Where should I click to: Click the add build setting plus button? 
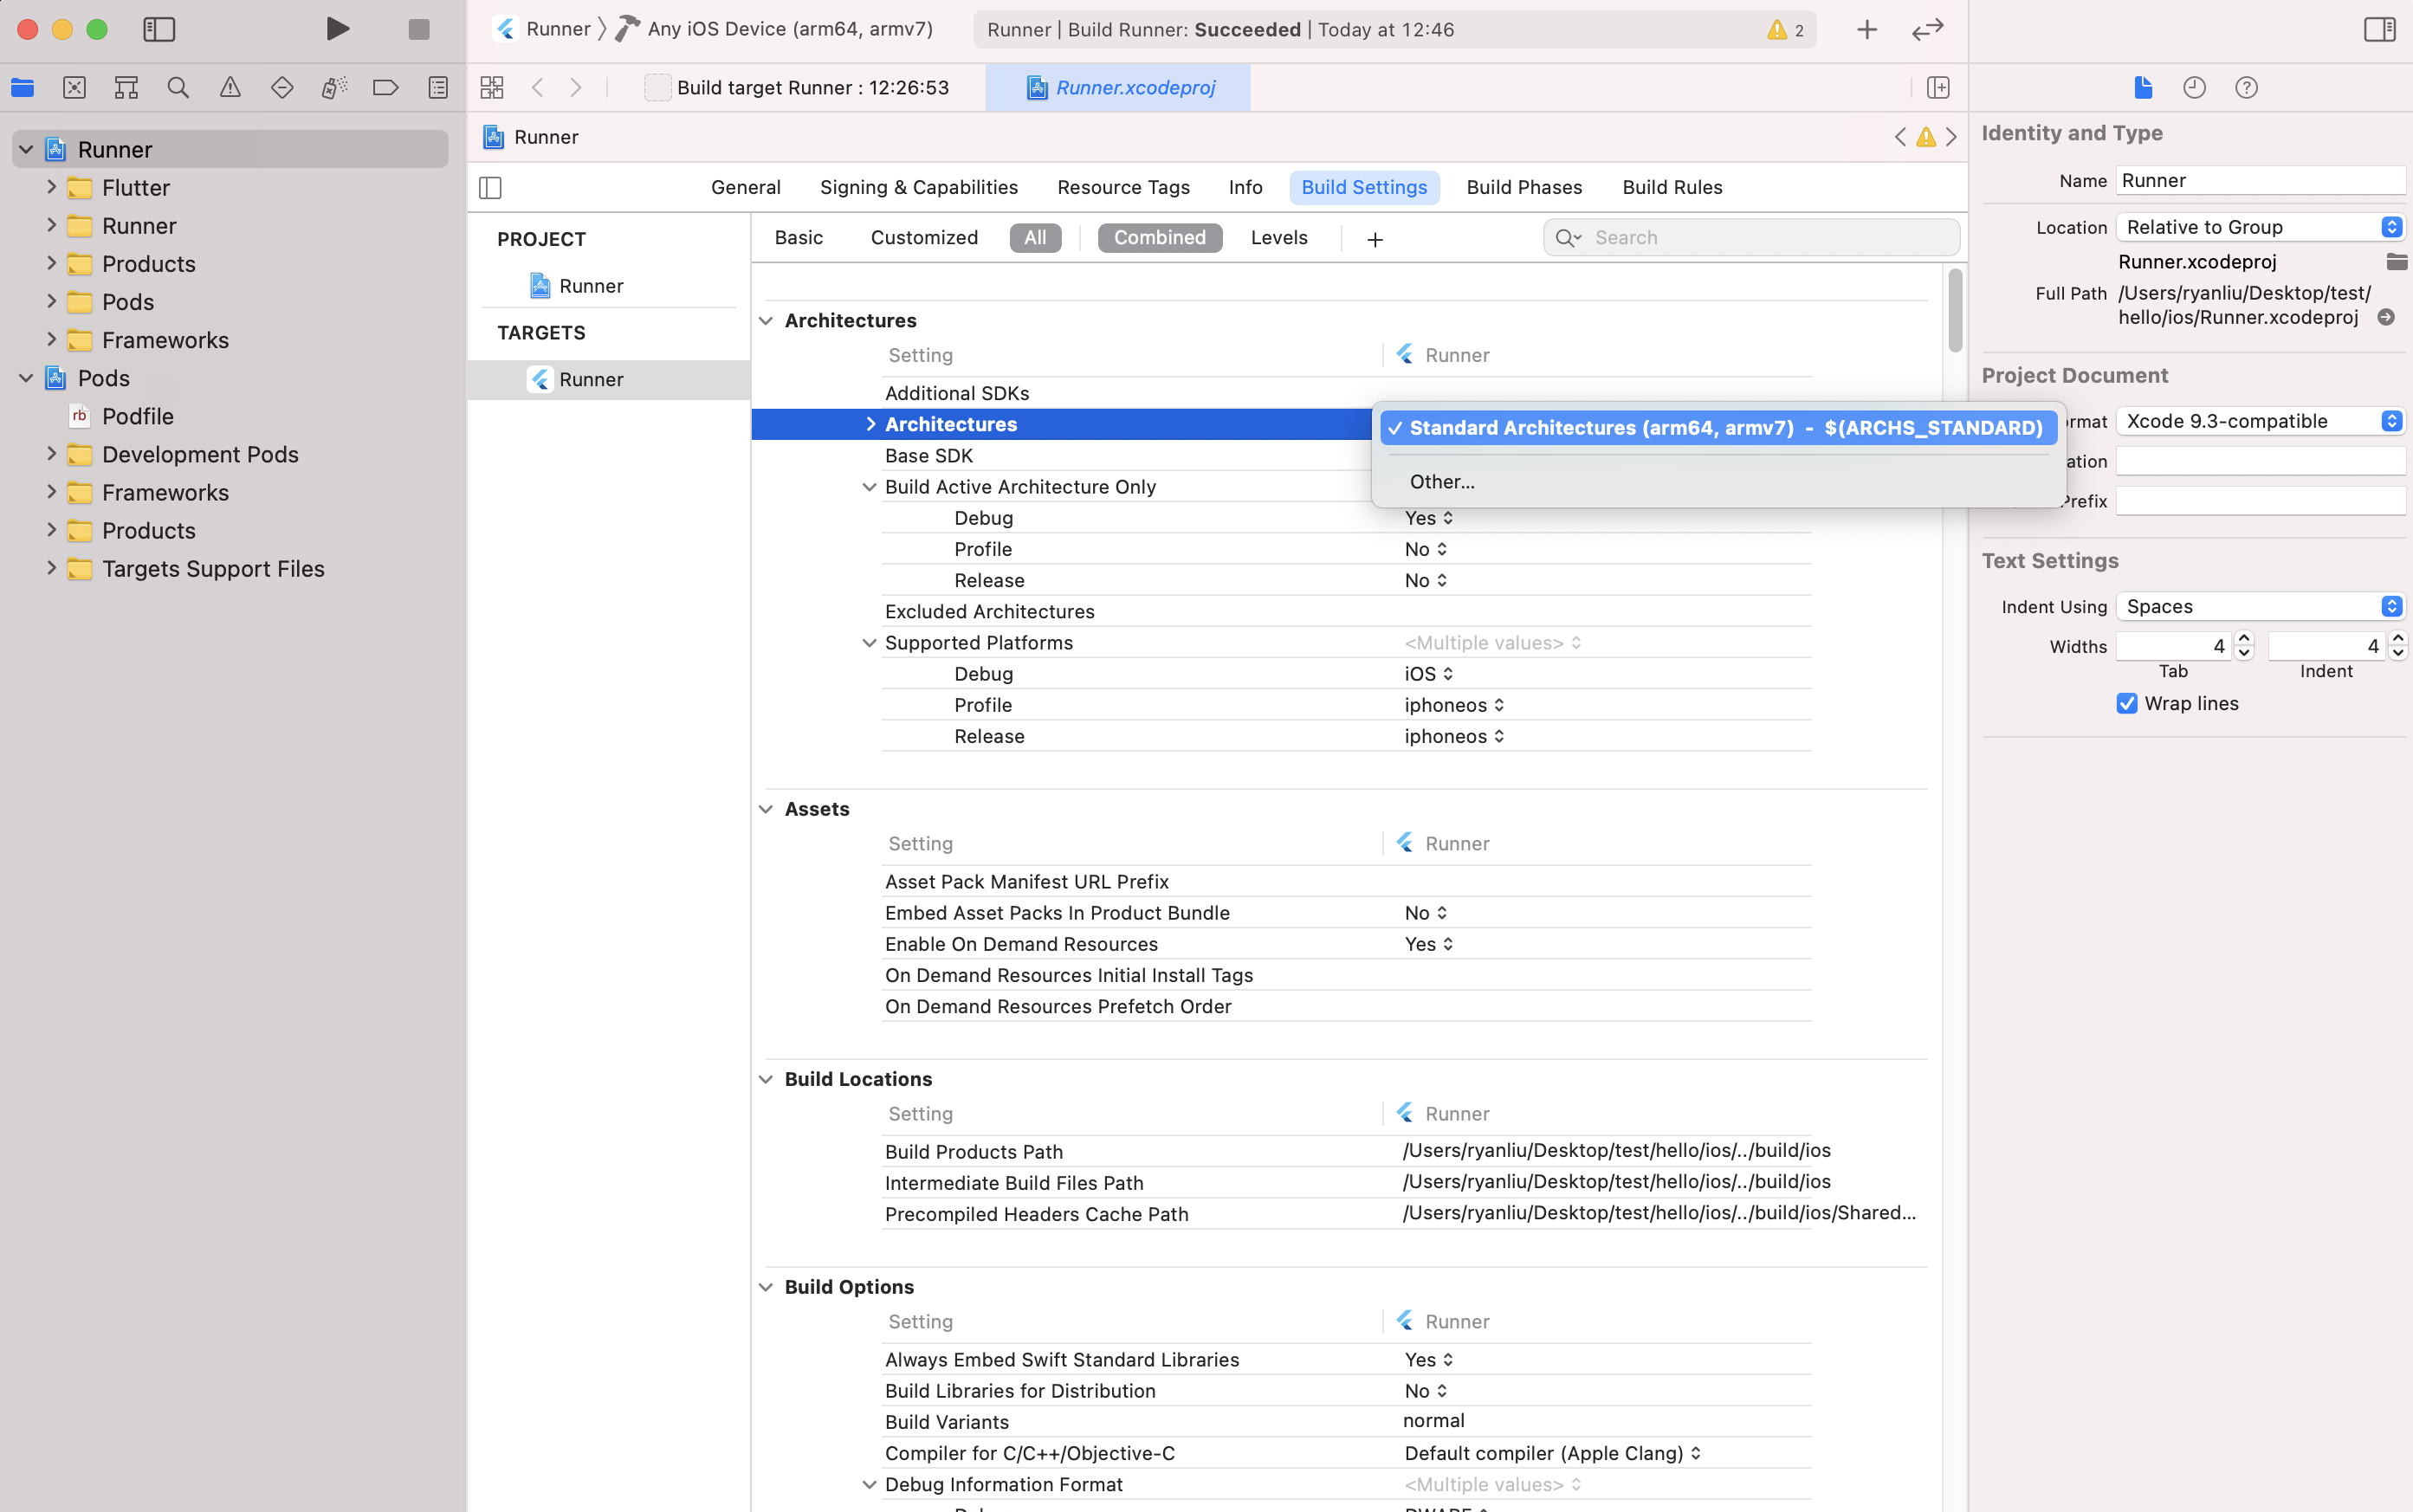point(1375,239)
